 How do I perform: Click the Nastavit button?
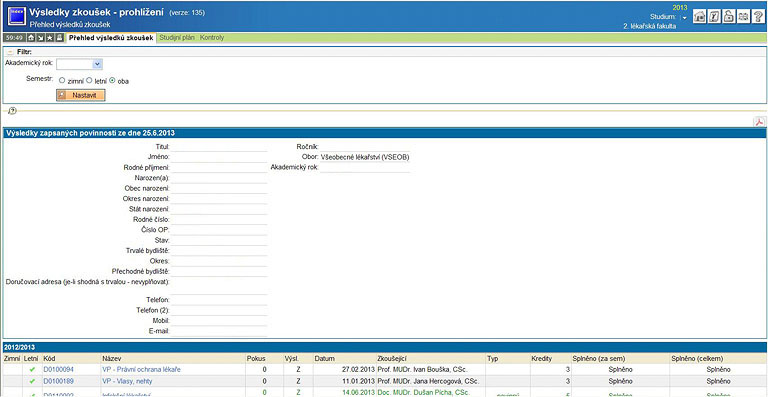pos(80,95)
